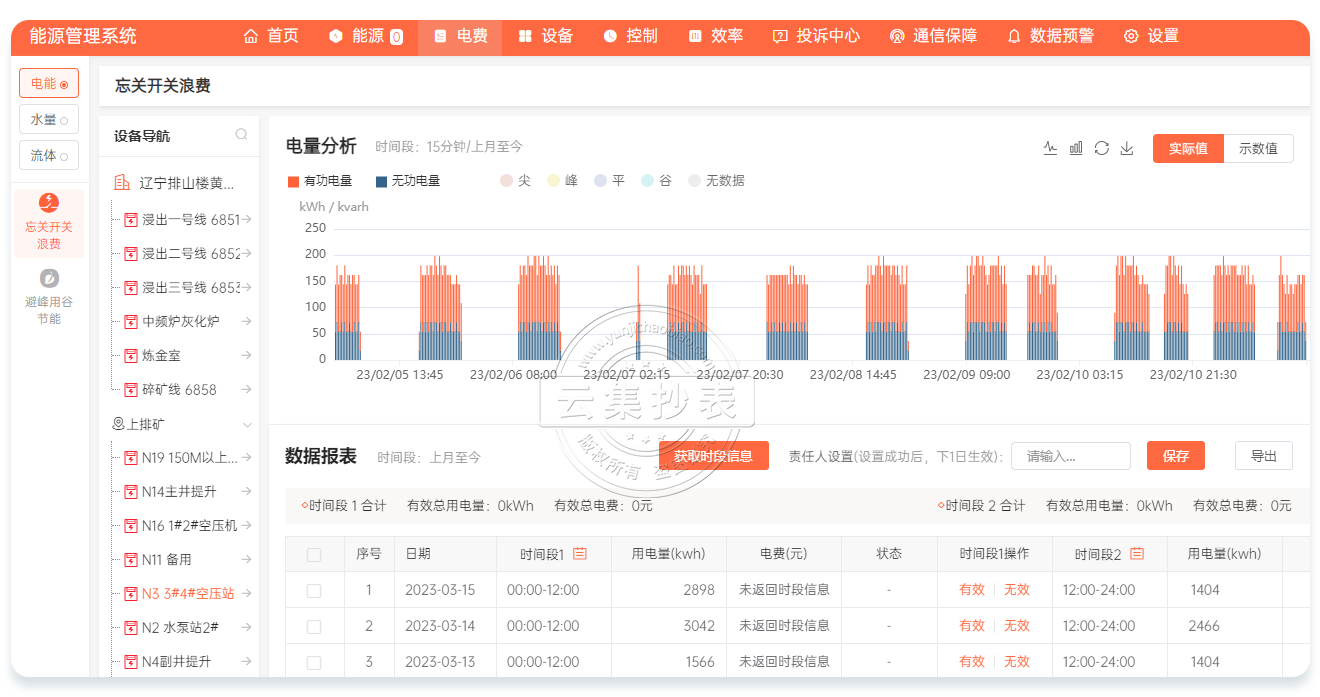Image resolution: width=1320 pixels, height=697 pixels.
Task: Refresh the 电量分析 chart
Action: point(1101,148)
